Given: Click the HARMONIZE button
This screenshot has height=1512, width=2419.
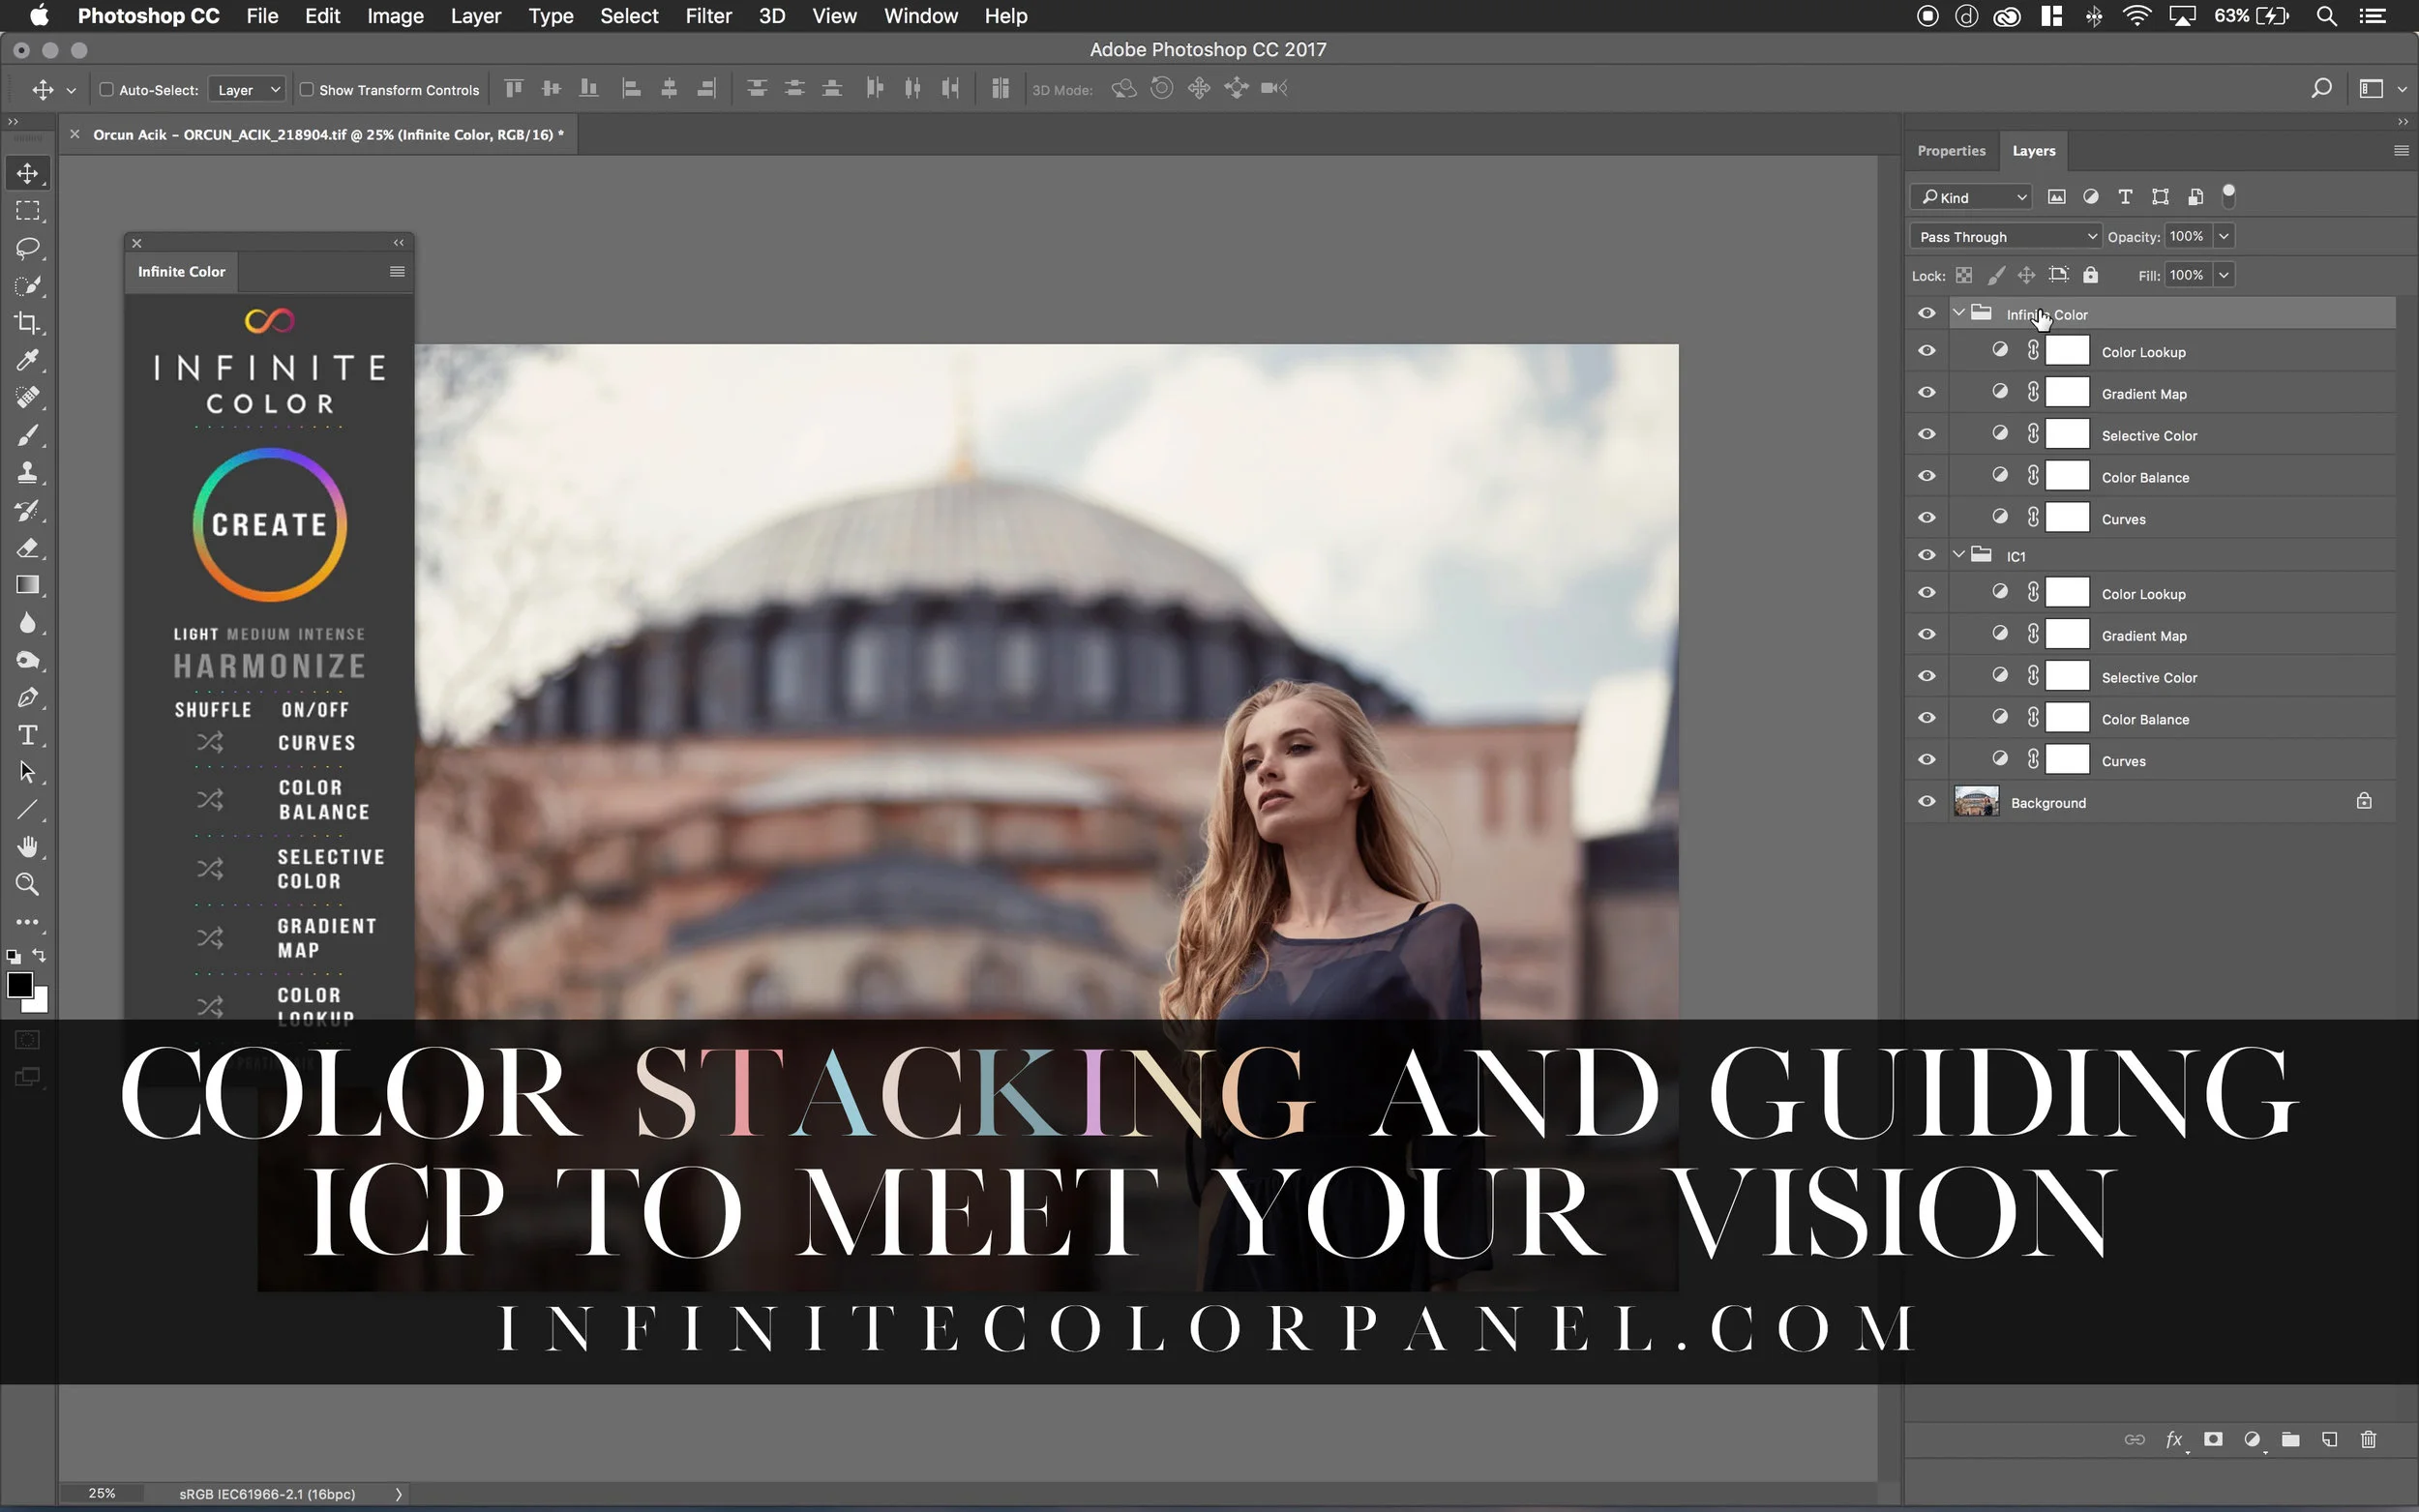Looking at the screenshot, I should (x=269, y=666).
